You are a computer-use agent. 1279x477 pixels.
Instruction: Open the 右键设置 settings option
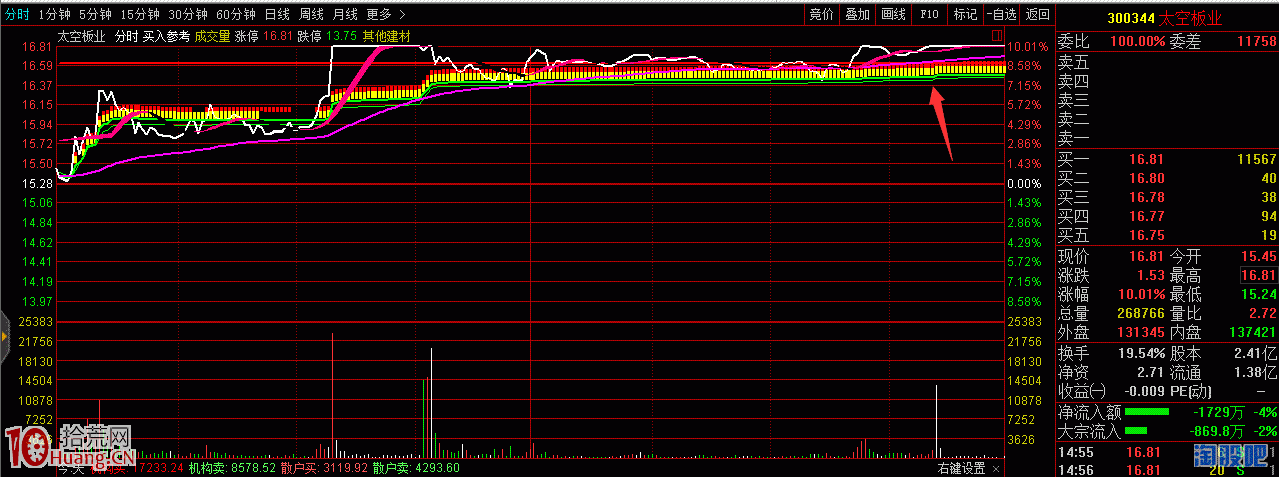click(x=961, y=468)
